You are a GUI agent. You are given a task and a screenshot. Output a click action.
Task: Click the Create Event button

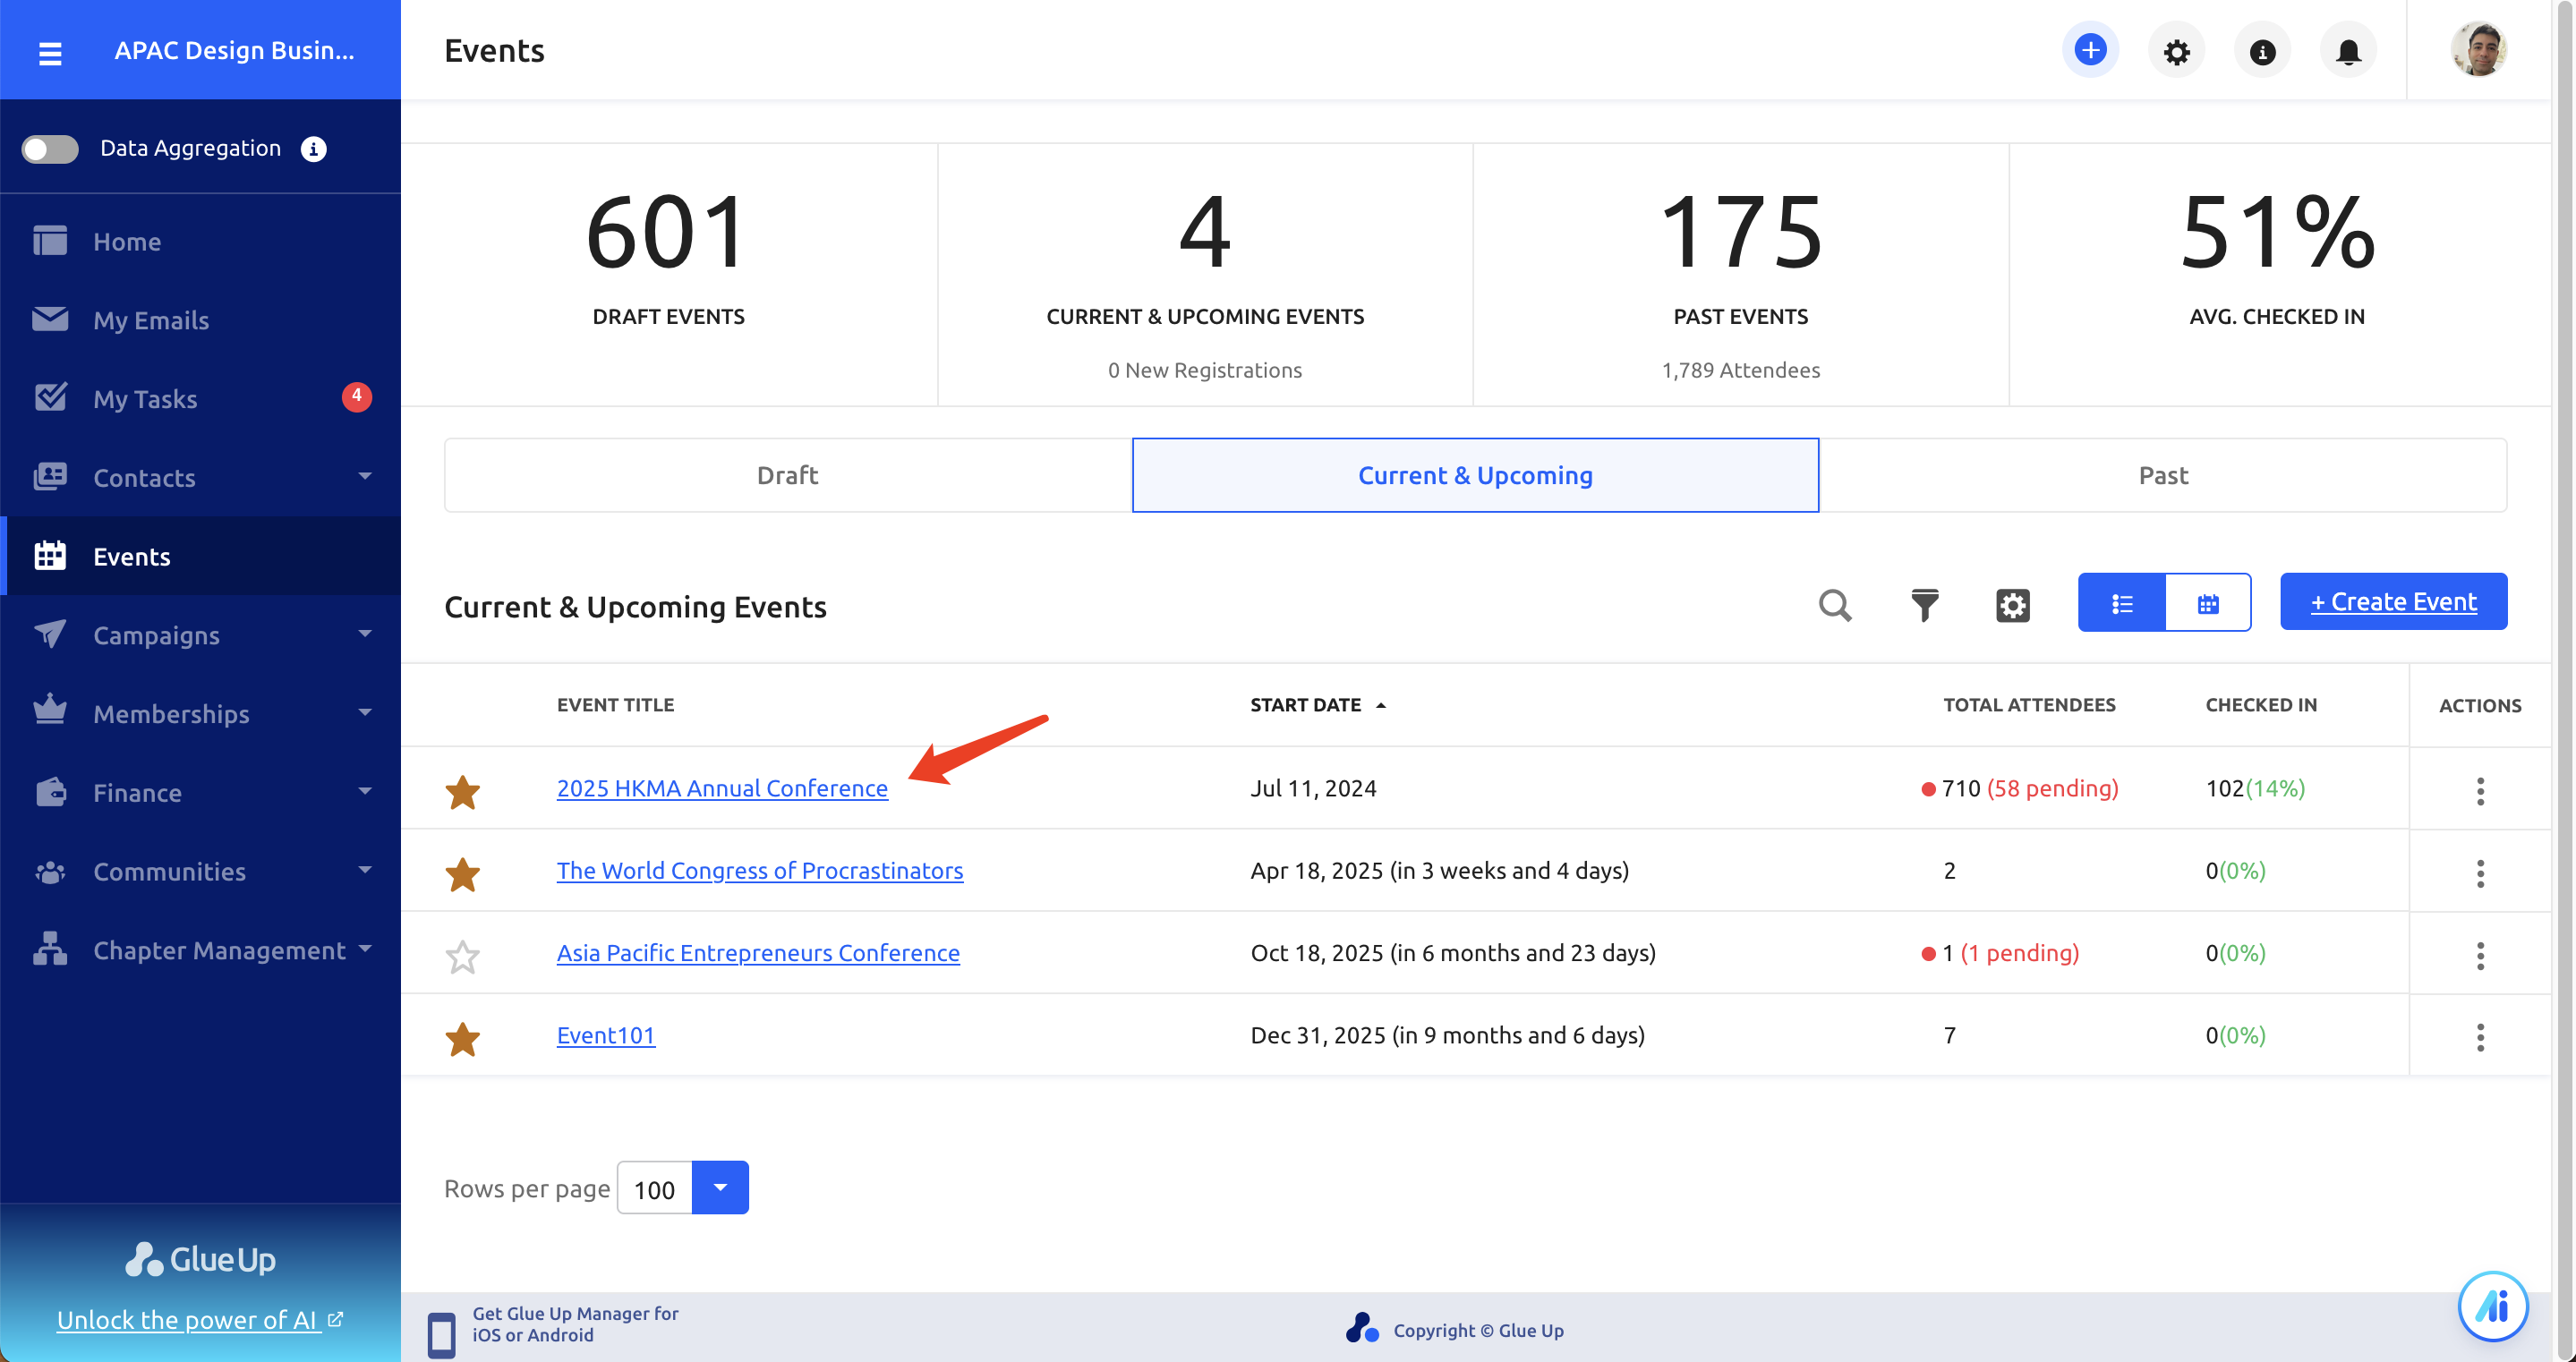[2393, 602]
